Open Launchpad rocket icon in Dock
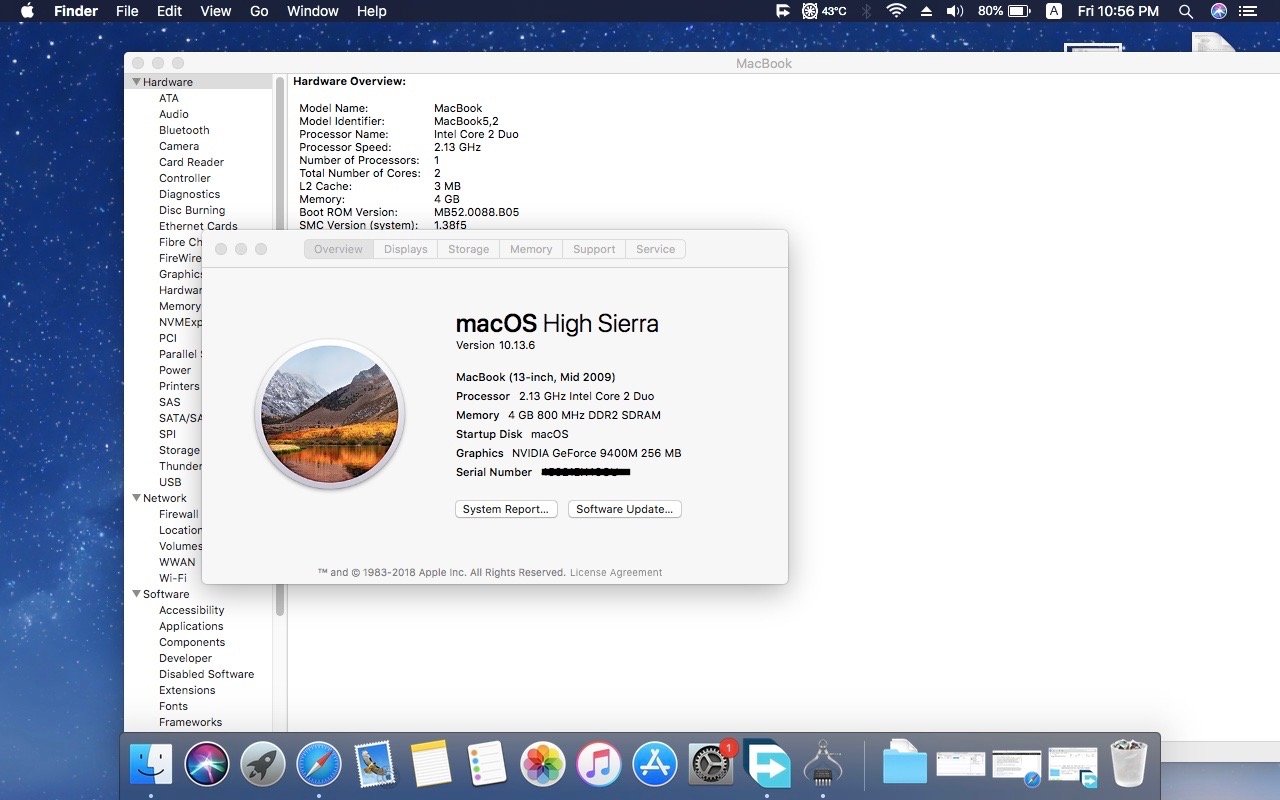Viewport: 1280px width, 800px height. click(263, 765)
